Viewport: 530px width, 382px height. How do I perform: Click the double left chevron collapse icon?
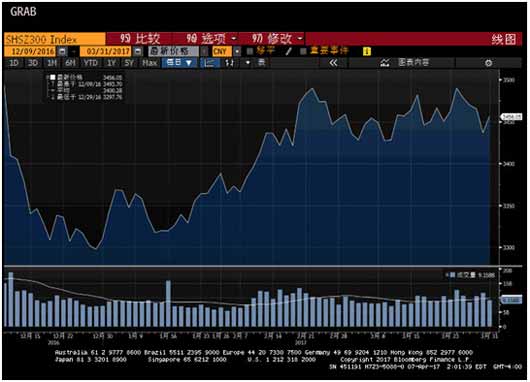click(333, 63)
